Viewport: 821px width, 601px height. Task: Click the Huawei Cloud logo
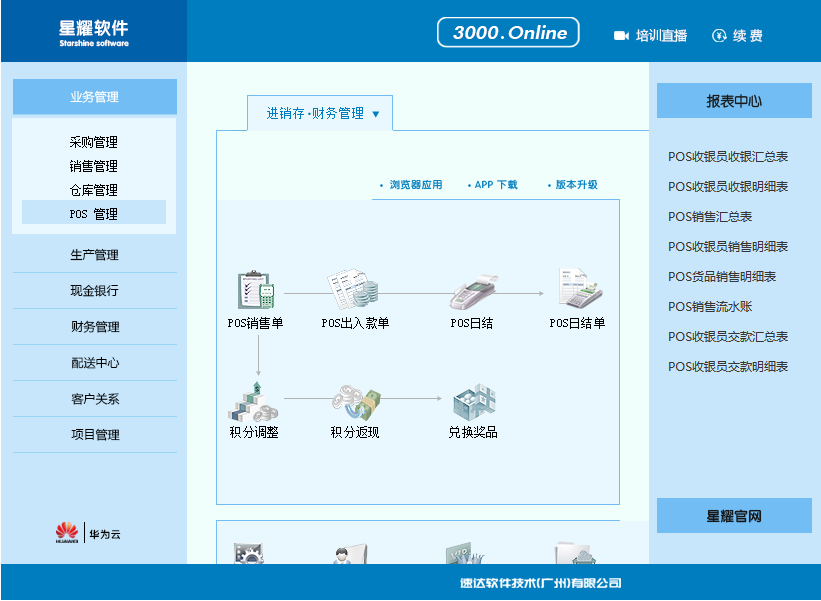pyautogui.click(x=88, y=533)
